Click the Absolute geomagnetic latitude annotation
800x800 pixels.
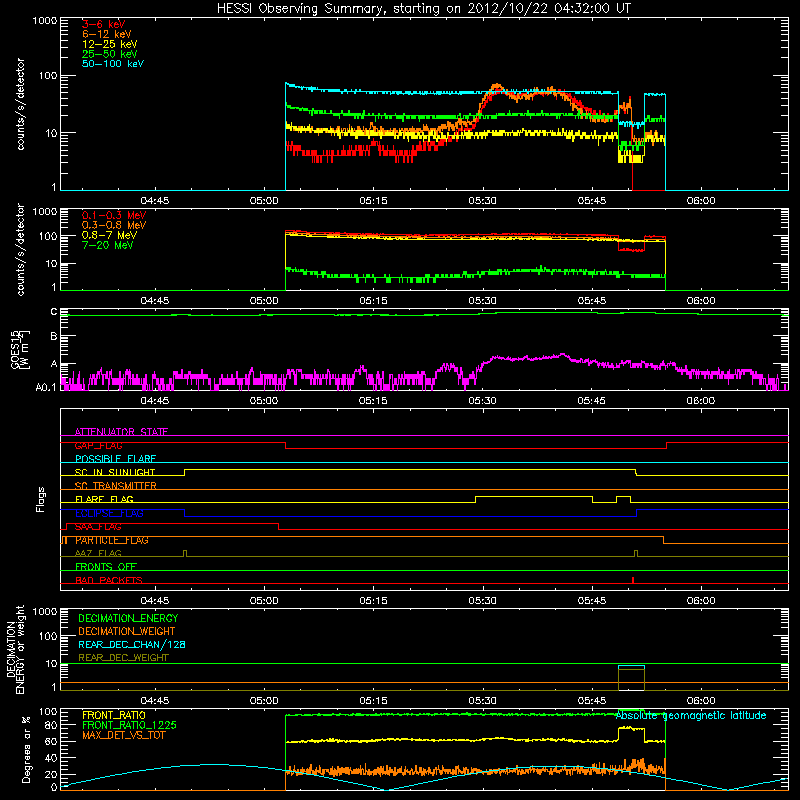pos(691,716)
